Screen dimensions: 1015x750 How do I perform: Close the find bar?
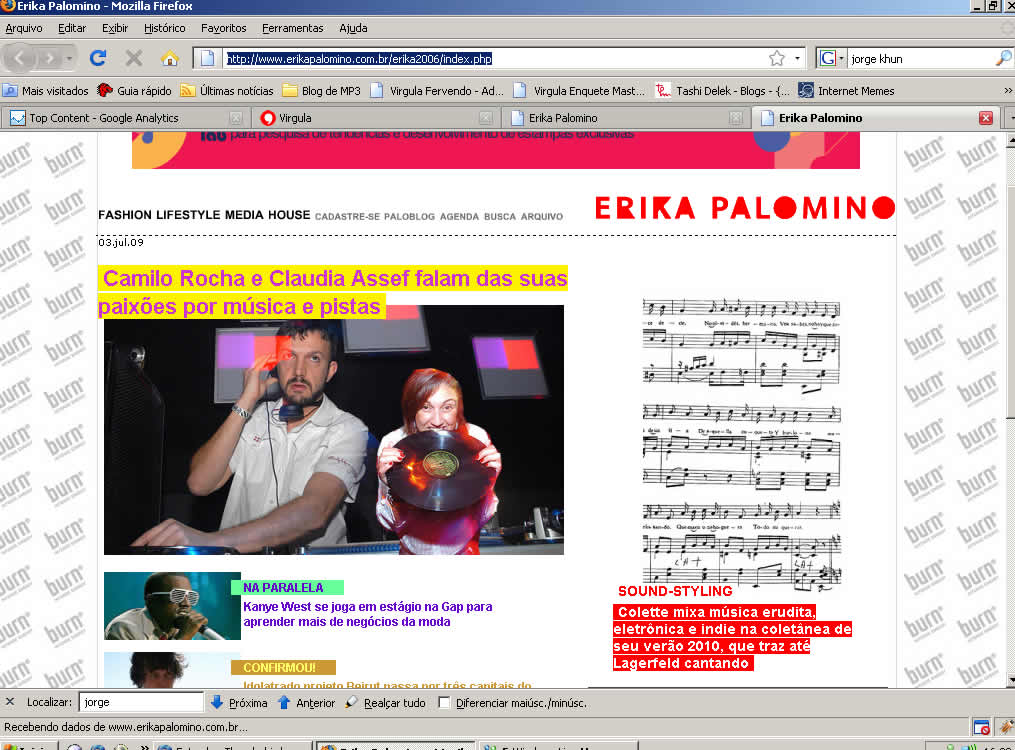tap(10, 702)
